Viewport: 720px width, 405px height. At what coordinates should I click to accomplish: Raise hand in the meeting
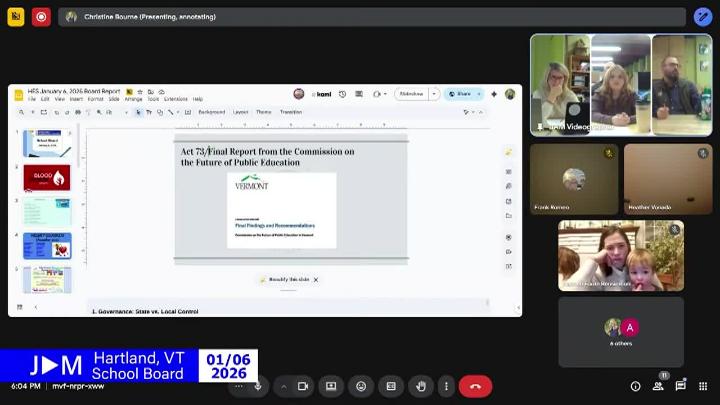(421, 386)
